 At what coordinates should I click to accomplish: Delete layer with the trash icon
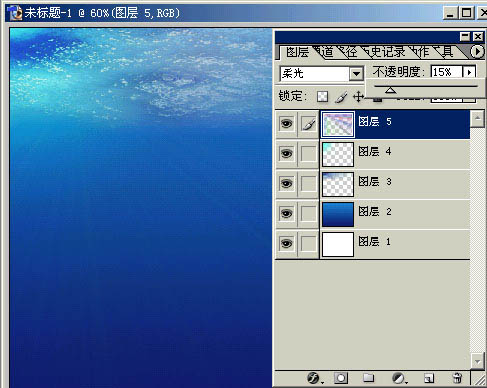457,378
